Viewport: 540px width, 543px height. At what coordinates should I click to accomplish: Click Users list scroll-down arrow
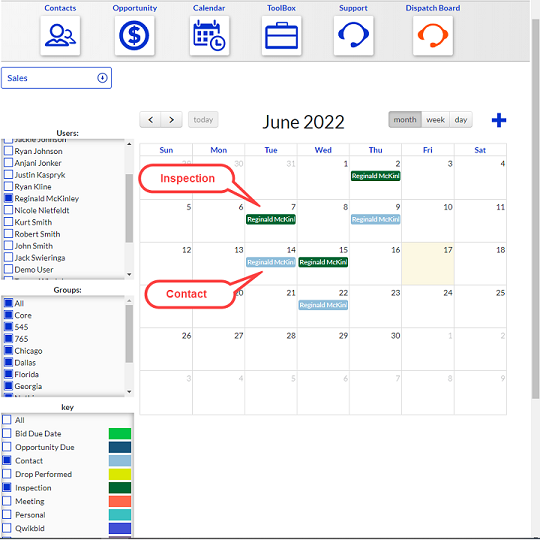tap(129, 274)
